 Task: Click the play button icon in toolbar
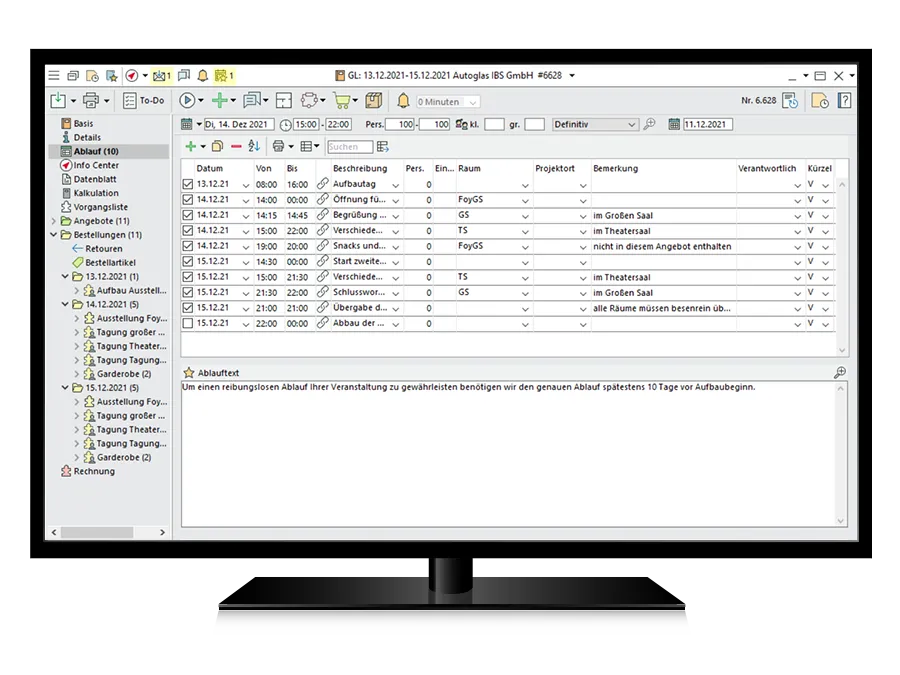point(186,101)
